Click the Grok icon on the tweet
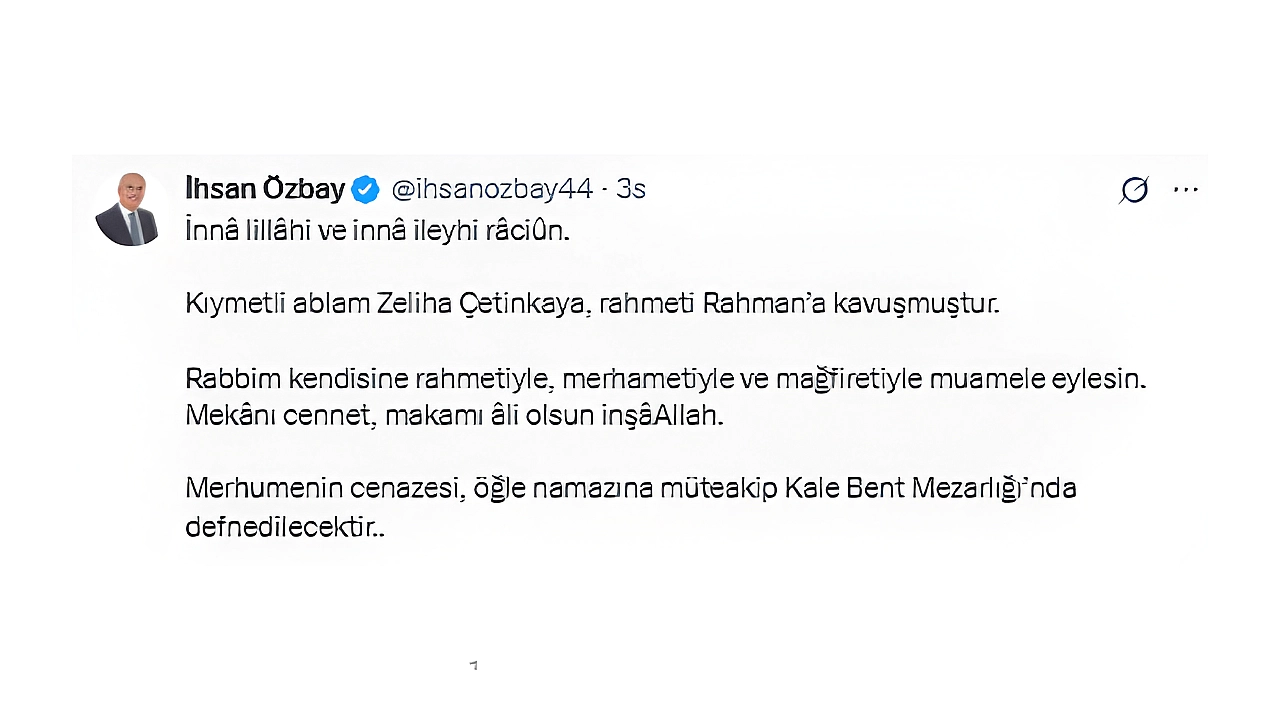The width and height of the screenshot is (1280, 720). click(x=1134, y=189)
